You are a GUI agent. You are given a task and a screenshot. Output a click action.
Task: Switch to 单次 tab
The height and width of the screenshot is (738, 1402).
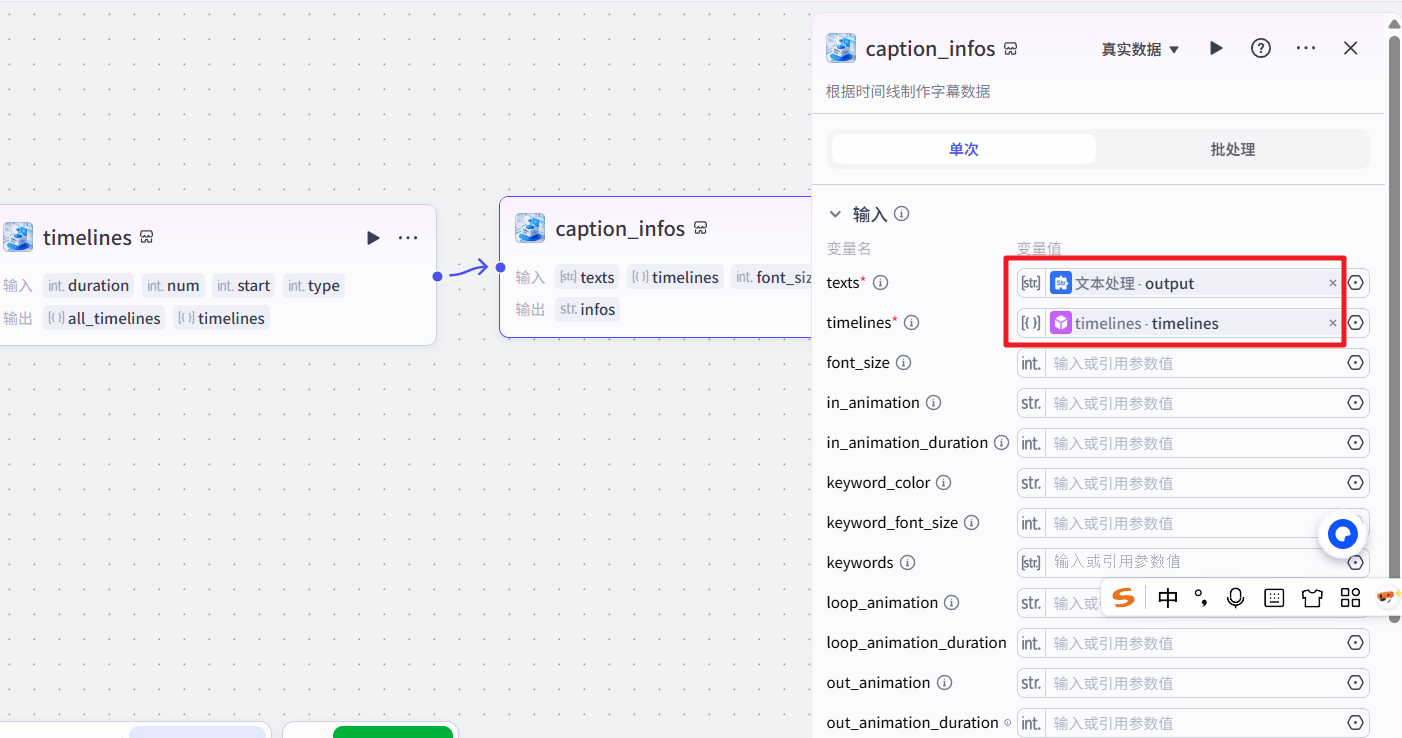(x=963, y=149)
